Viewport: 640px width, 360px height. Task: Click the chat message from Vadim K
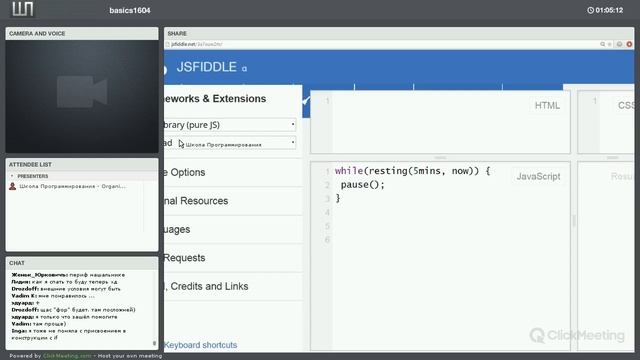pos(53,296)
